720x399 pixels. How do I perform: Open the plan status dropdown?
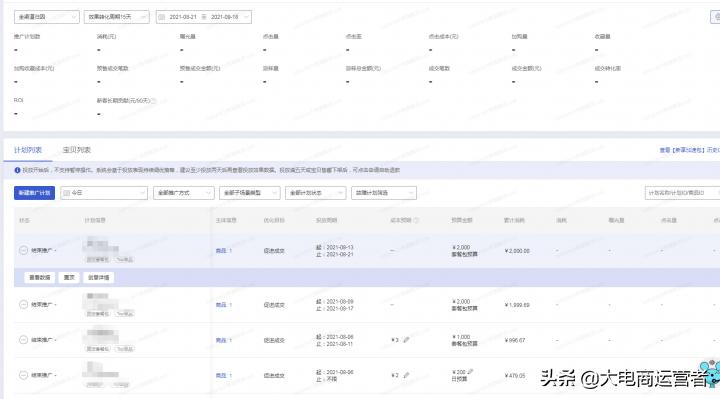315,193
